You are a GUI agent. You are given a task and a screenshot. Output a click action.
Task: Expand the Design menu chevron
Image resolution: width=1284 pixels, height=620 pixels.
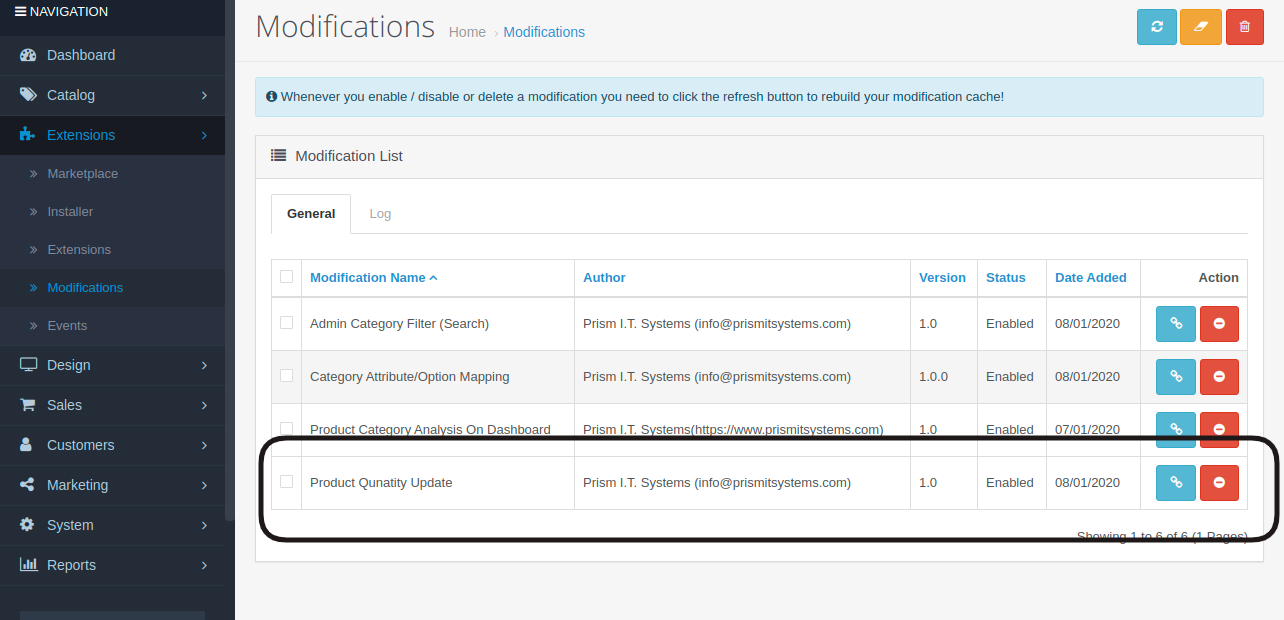pyautogui.click(x=204, y=365)
